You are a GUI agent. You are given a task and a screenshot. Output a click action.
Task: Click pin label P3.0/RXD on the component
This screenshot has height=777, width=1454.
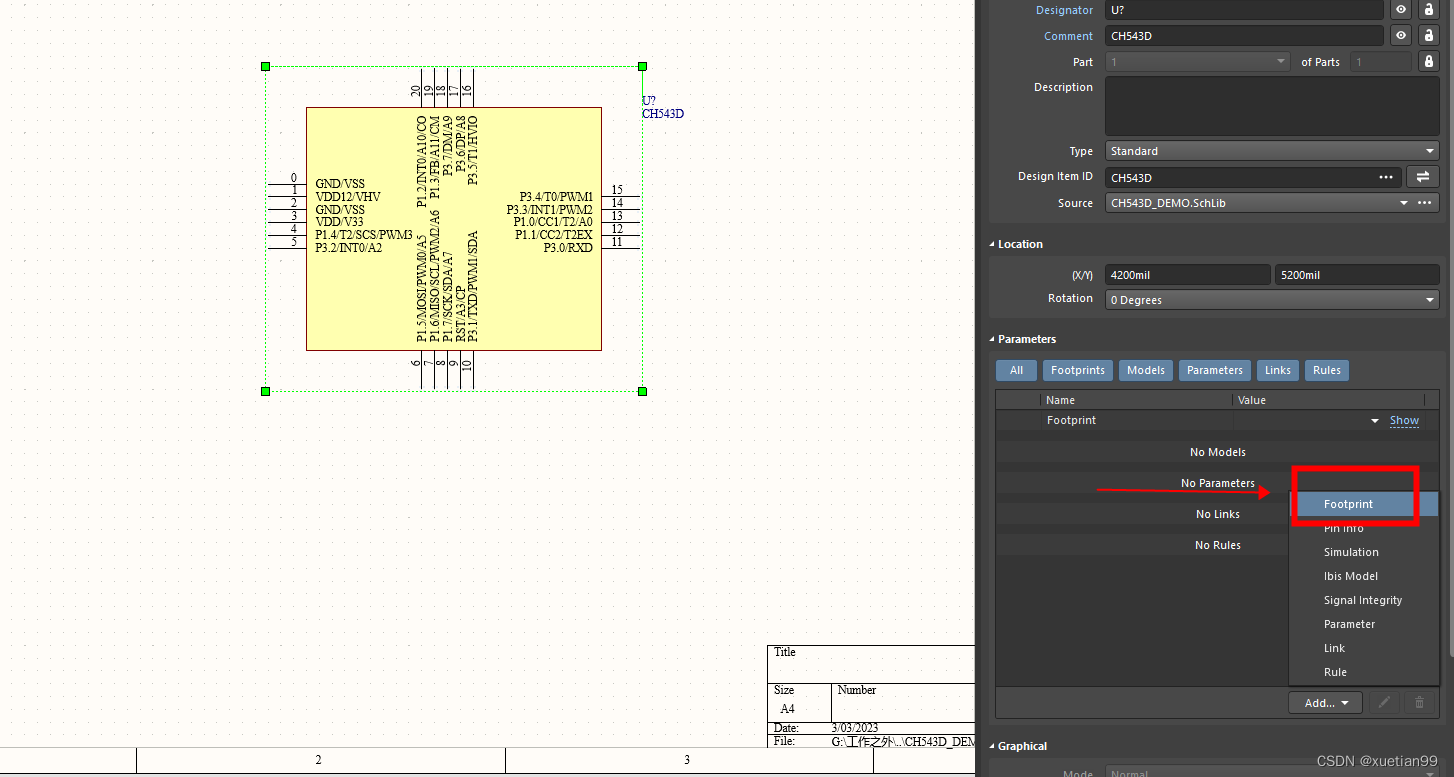568,248
